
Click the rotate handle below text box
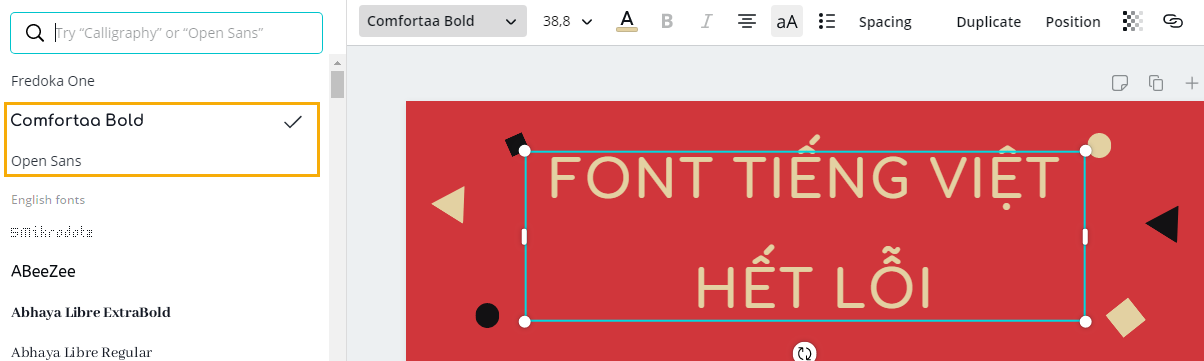[805, 352]
